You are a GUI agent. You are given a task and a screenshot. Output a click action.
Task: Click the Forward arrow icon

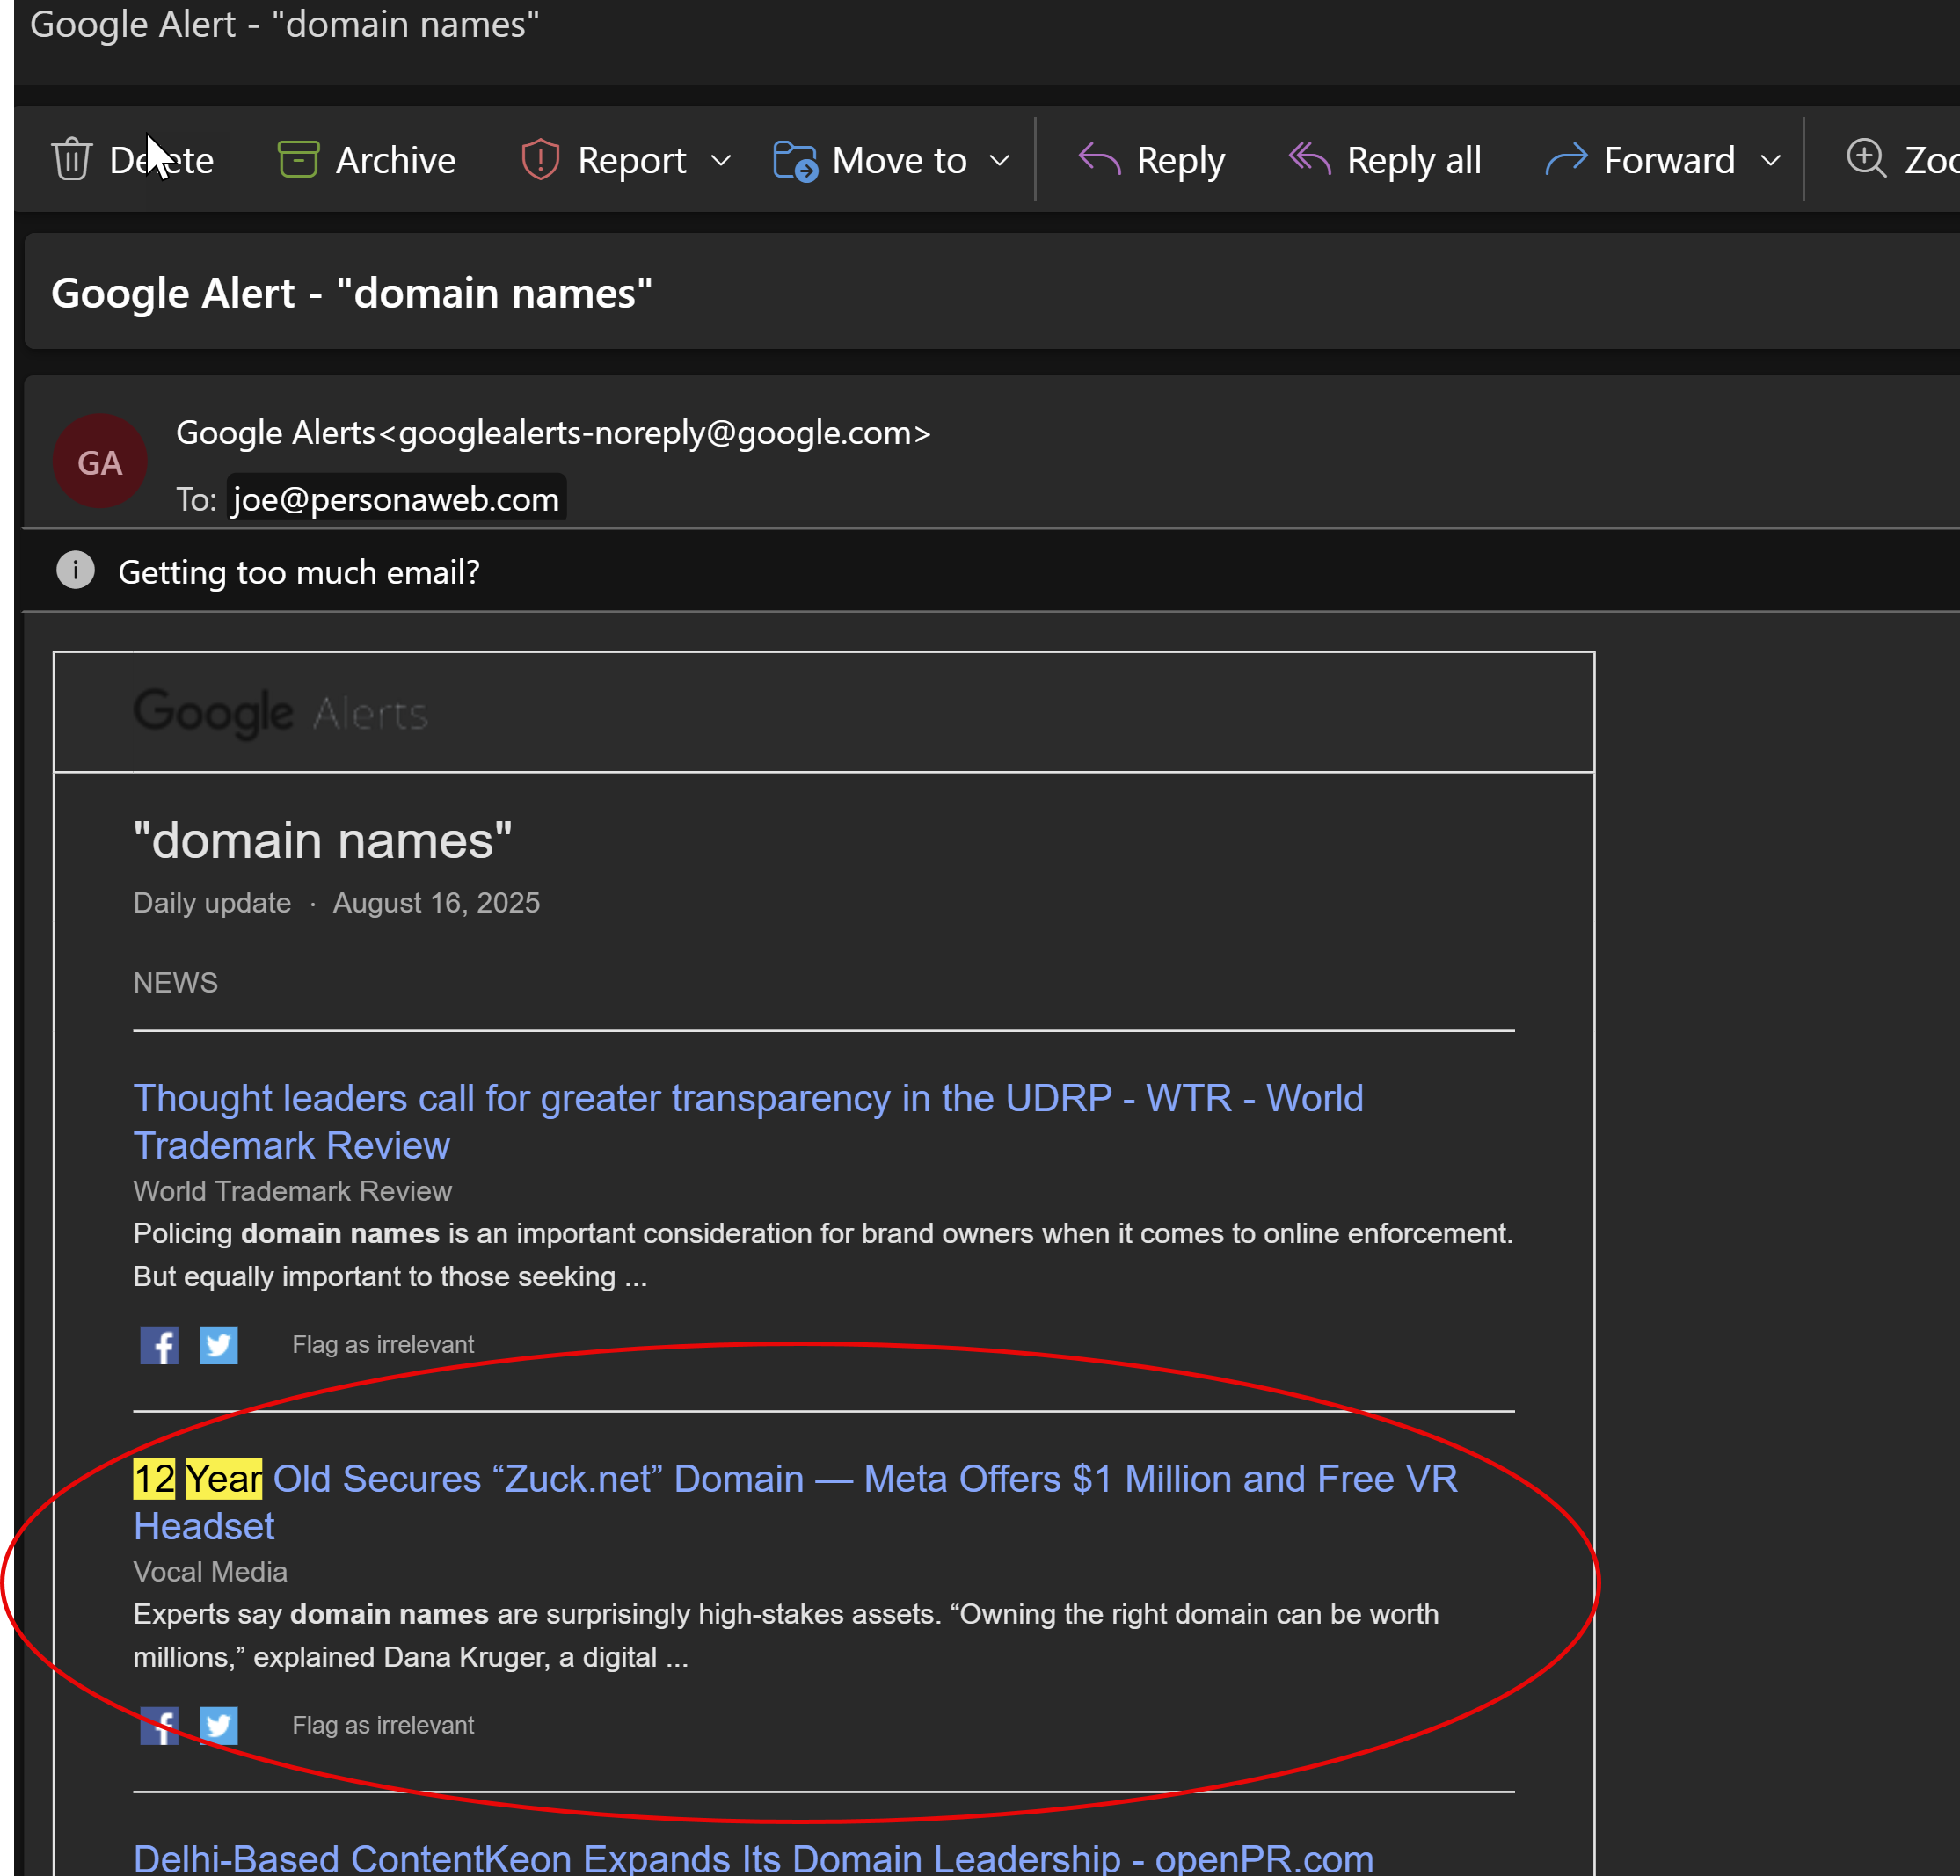click(x=1566, y=159)
